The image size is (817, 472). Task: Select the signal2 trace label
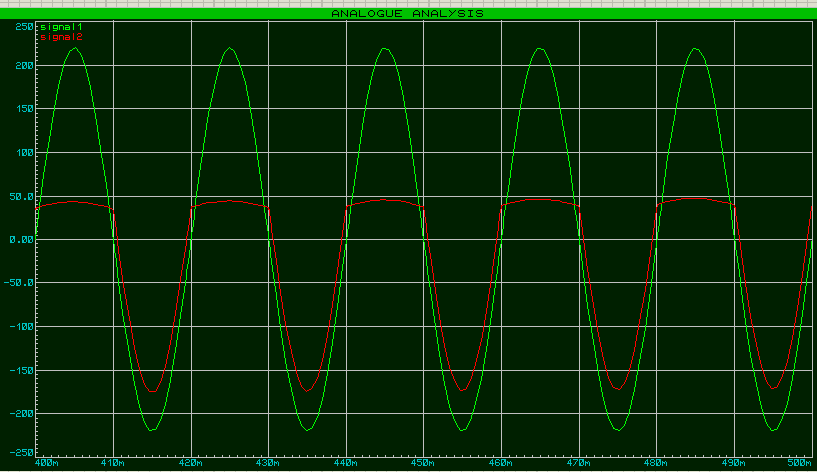61,37
